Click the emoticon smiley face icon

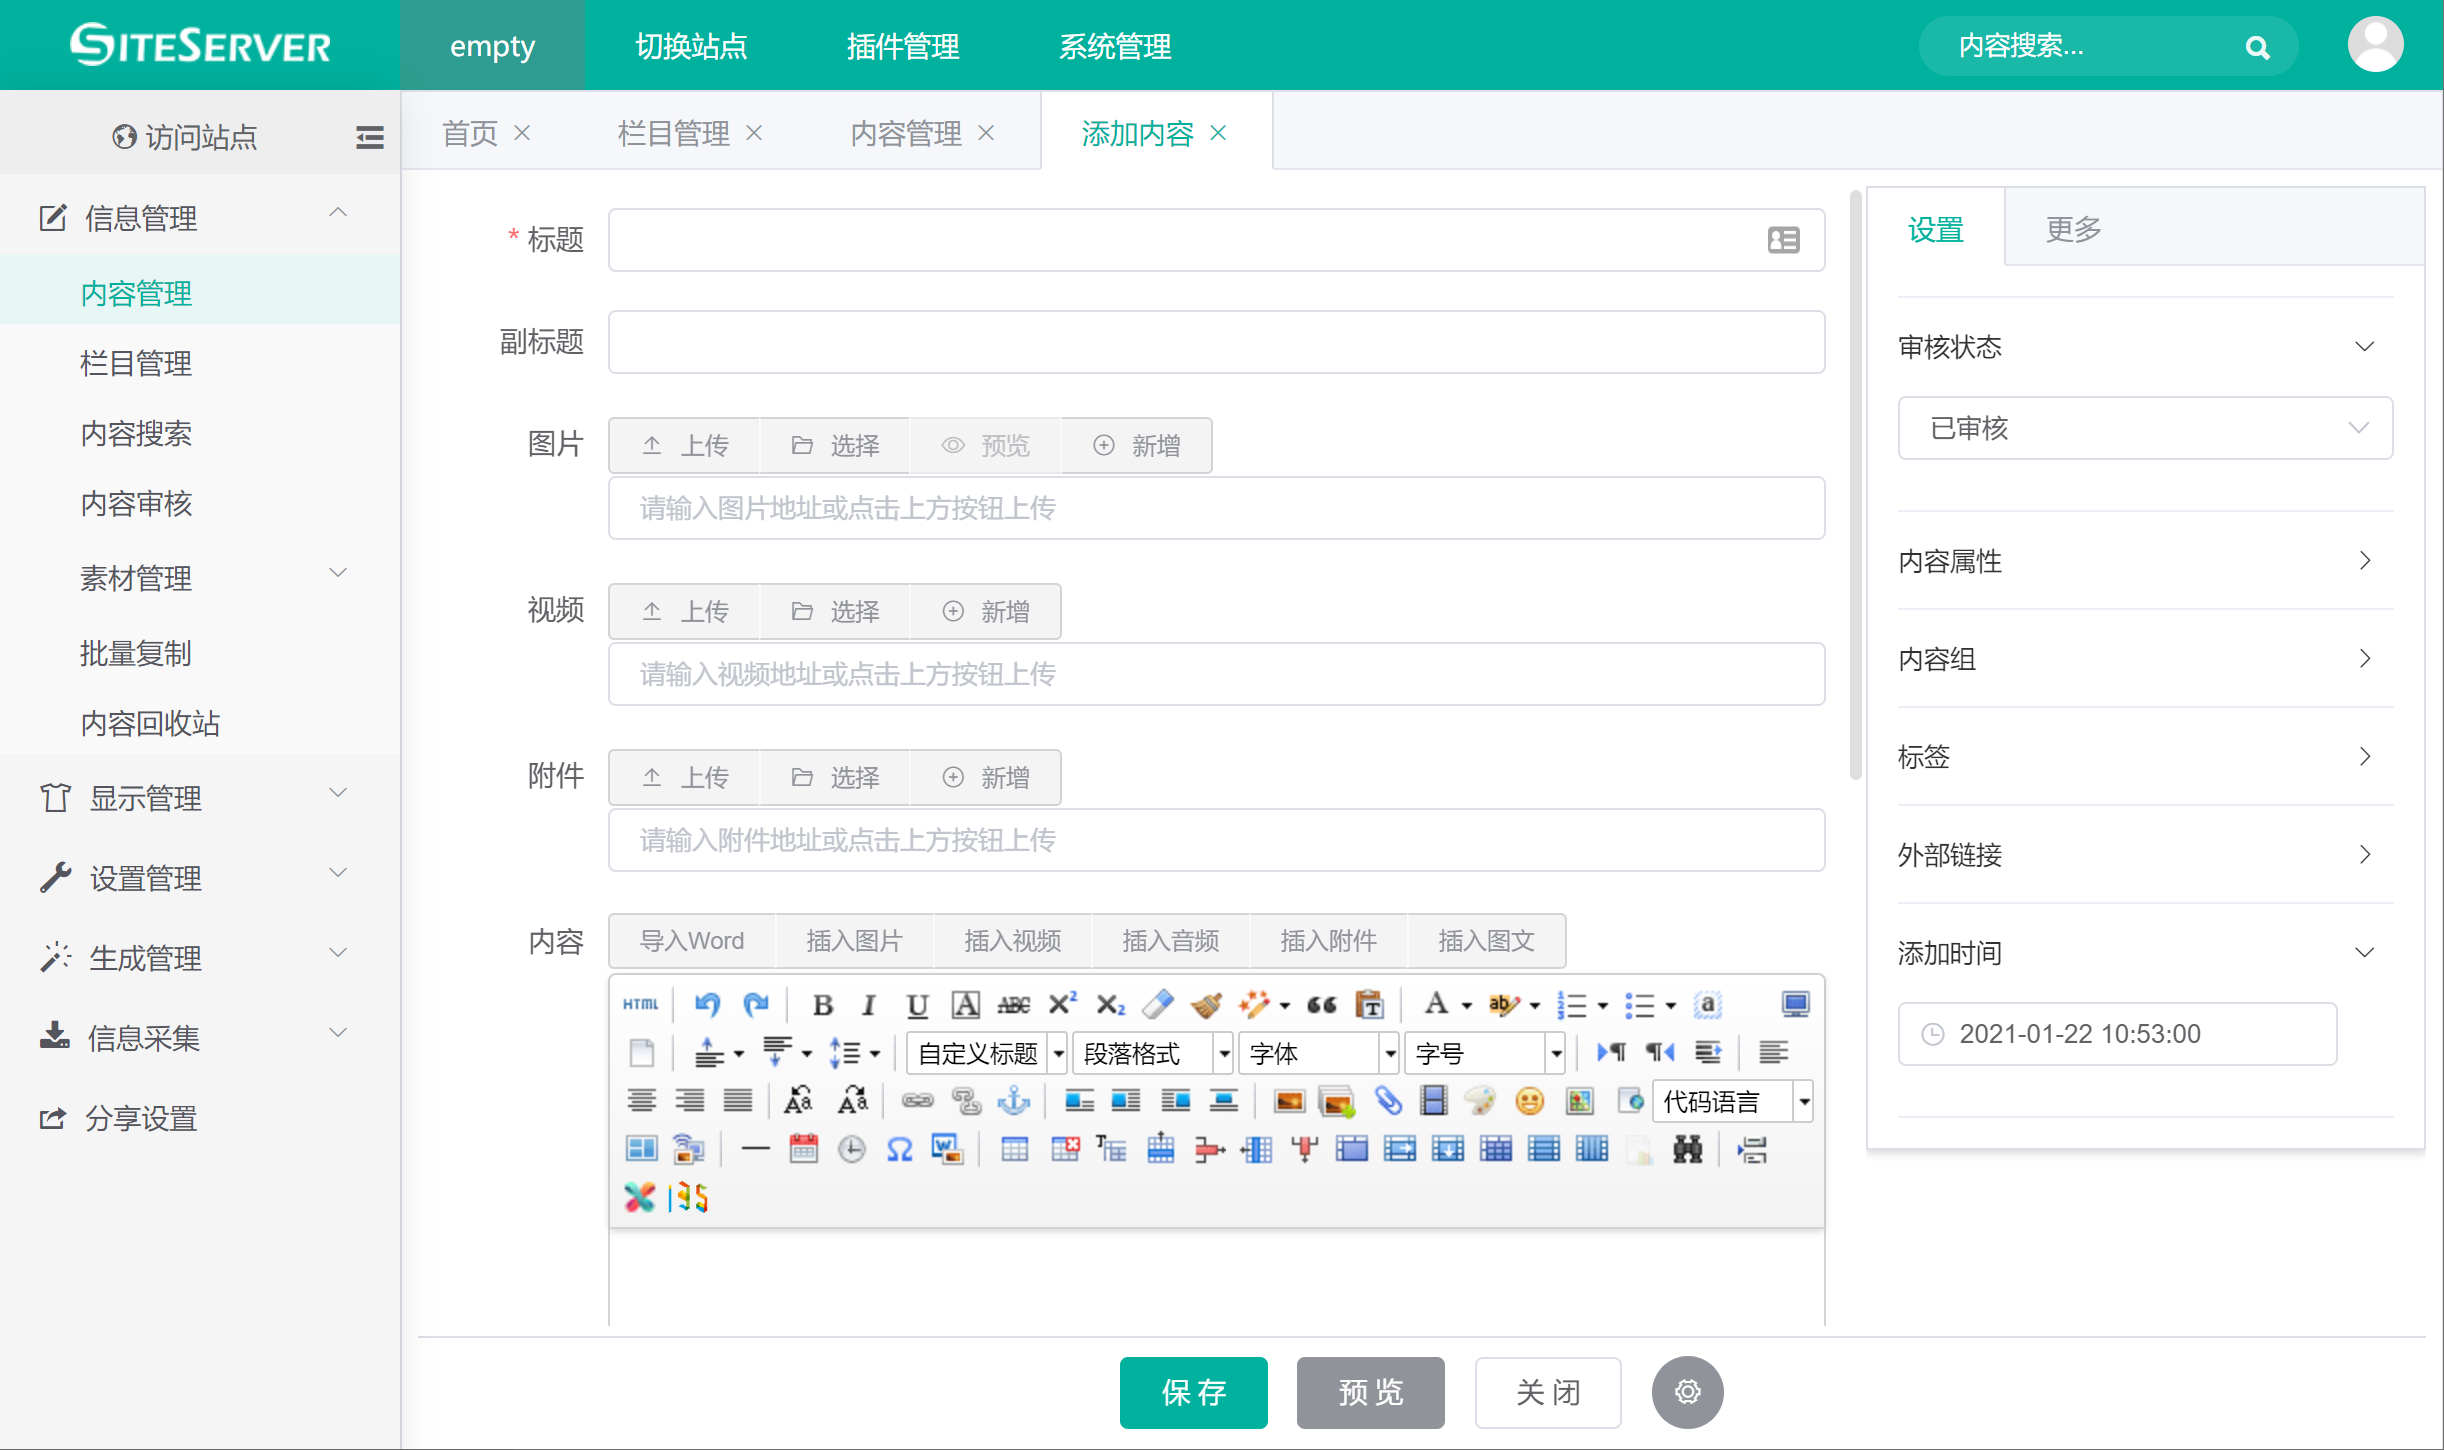point(1529,1101)
